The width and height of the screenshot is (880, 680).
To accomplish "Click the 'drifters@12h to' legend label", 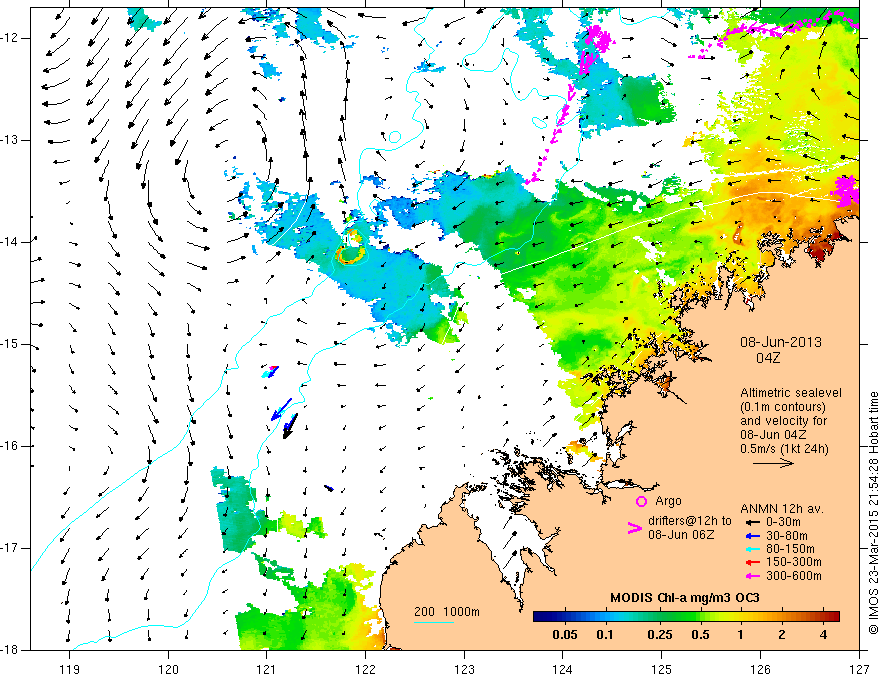I will [x=690, y=521].
